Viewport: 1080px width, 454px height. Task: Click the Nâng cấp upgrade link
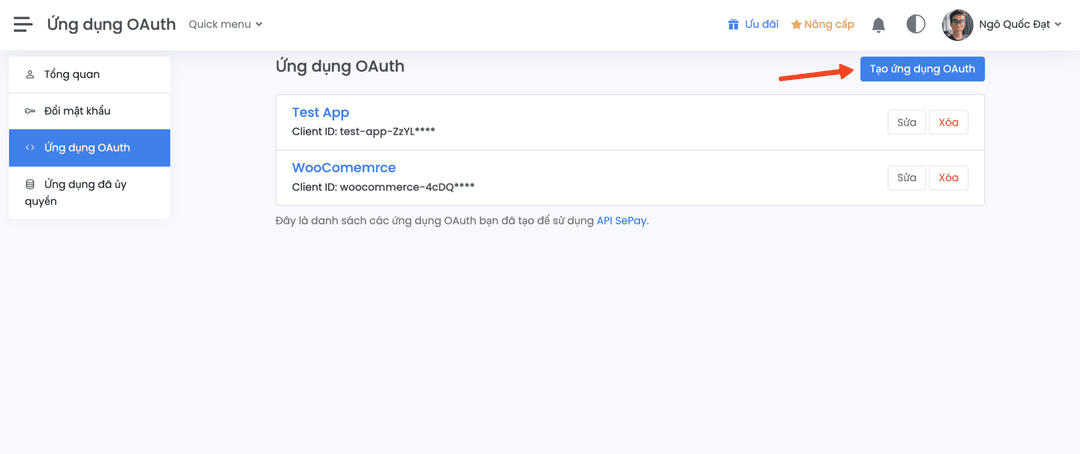click(822, 25)
